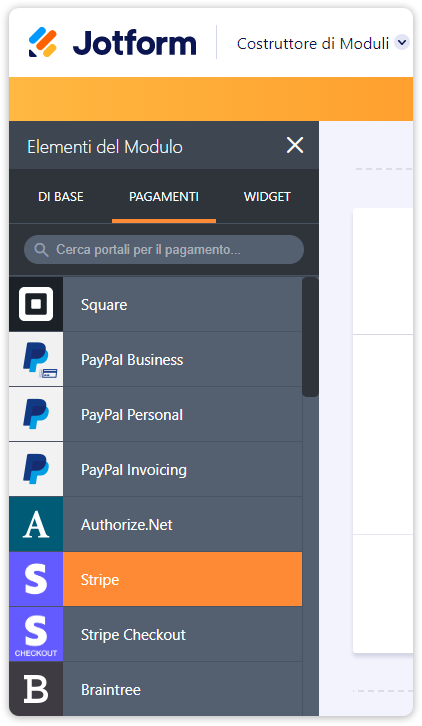
Task: Focus the payment gateway search field
Action: click(164, 250)
